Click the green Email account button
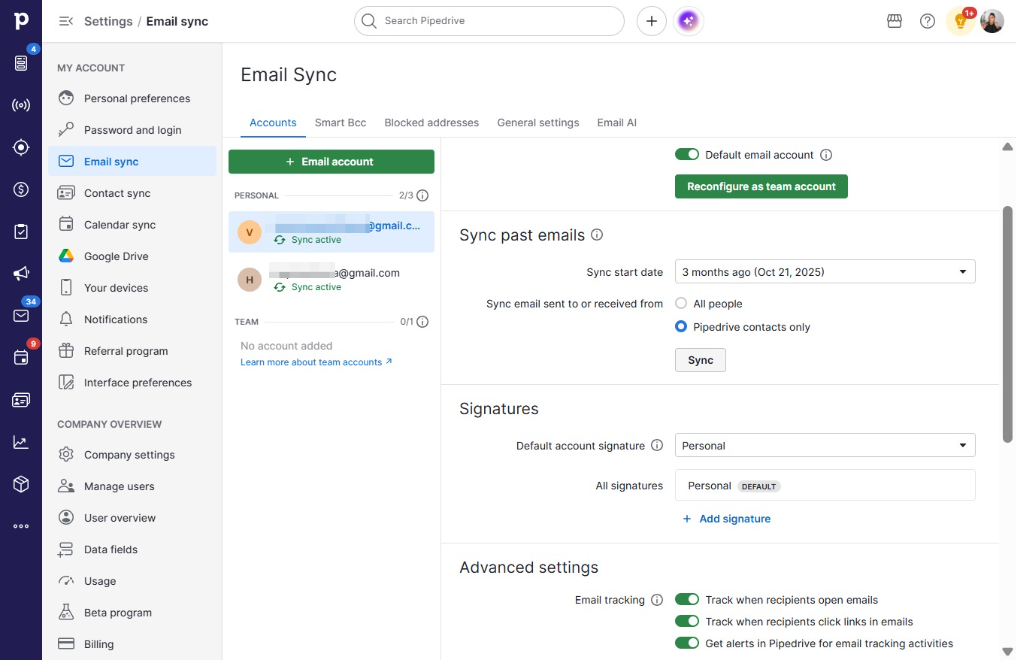1016x660 pixels. (x=331, y=161)
